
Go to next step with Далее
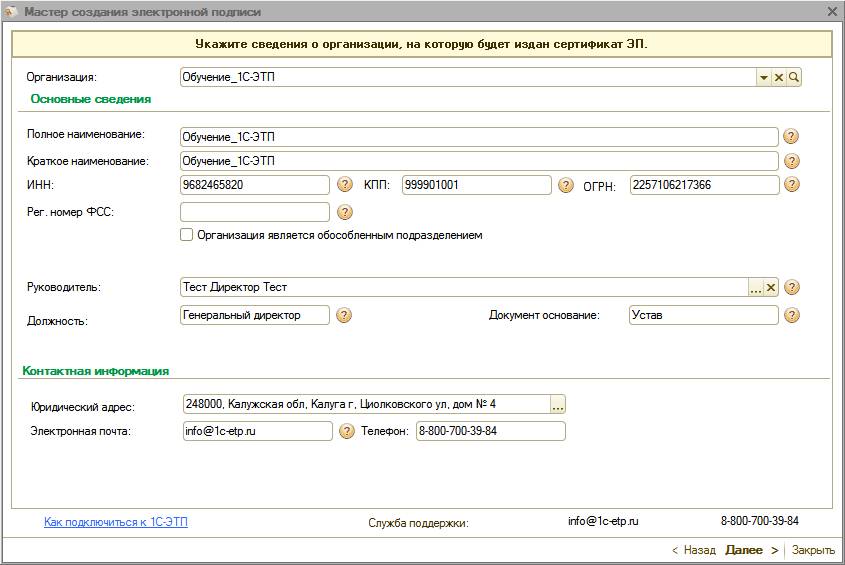[x=750, y=550]
